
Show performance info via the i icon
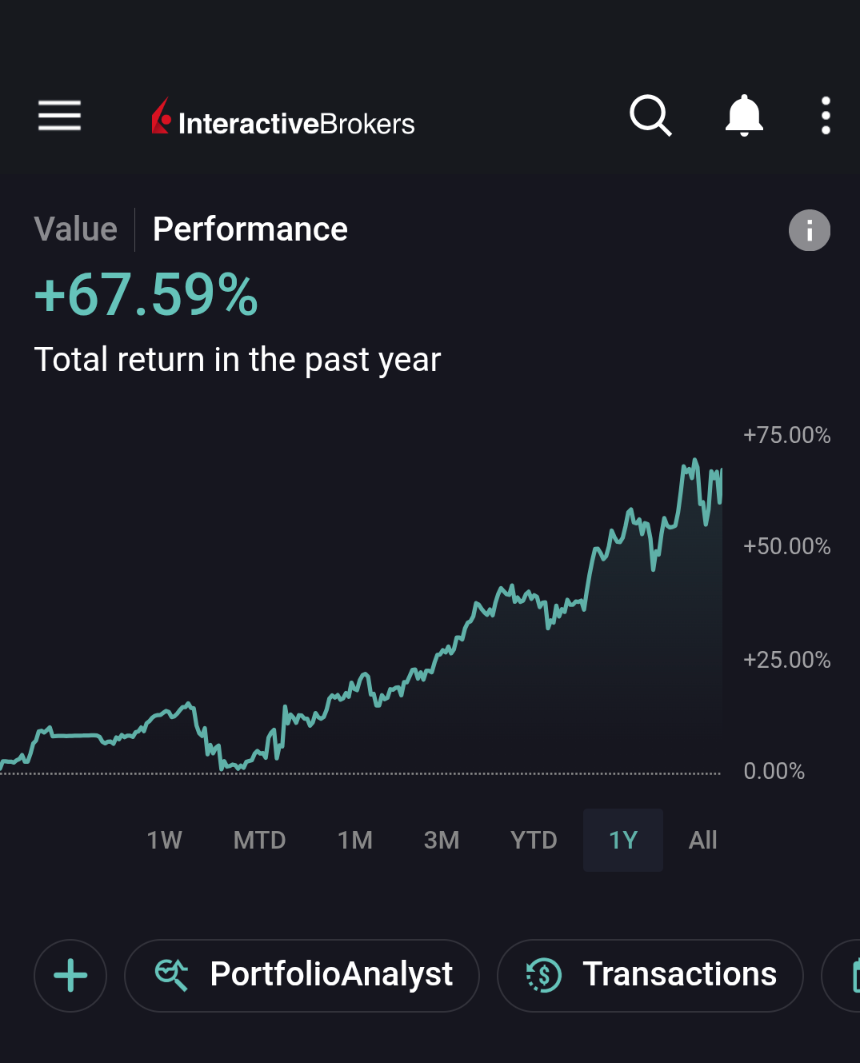pos(809,231)
